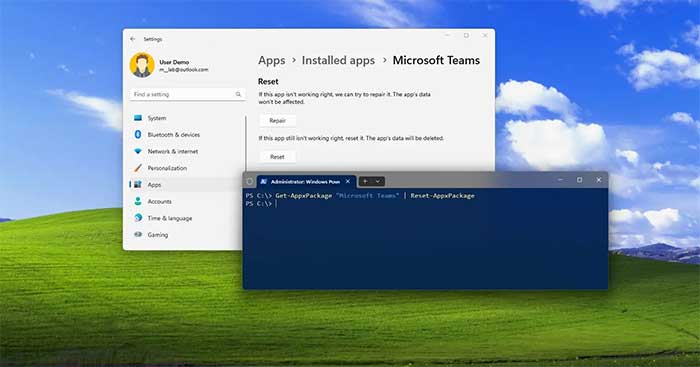
Task: Click the Reset section heading
Action: coord(268,81)
